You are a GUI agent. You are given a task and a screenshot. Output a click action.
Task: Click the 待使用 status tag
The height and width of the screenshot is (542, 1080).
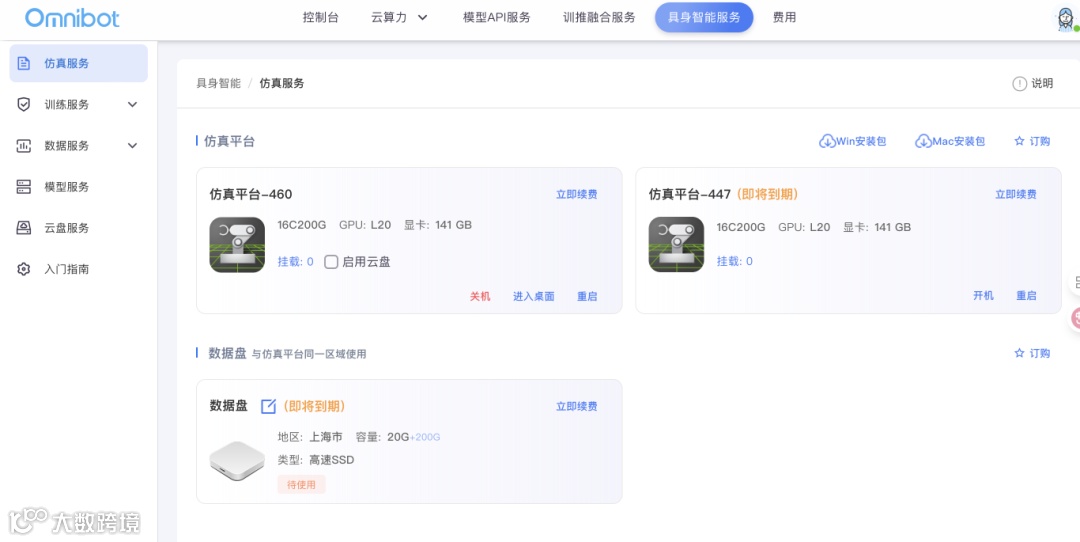(x=302, y=485)
